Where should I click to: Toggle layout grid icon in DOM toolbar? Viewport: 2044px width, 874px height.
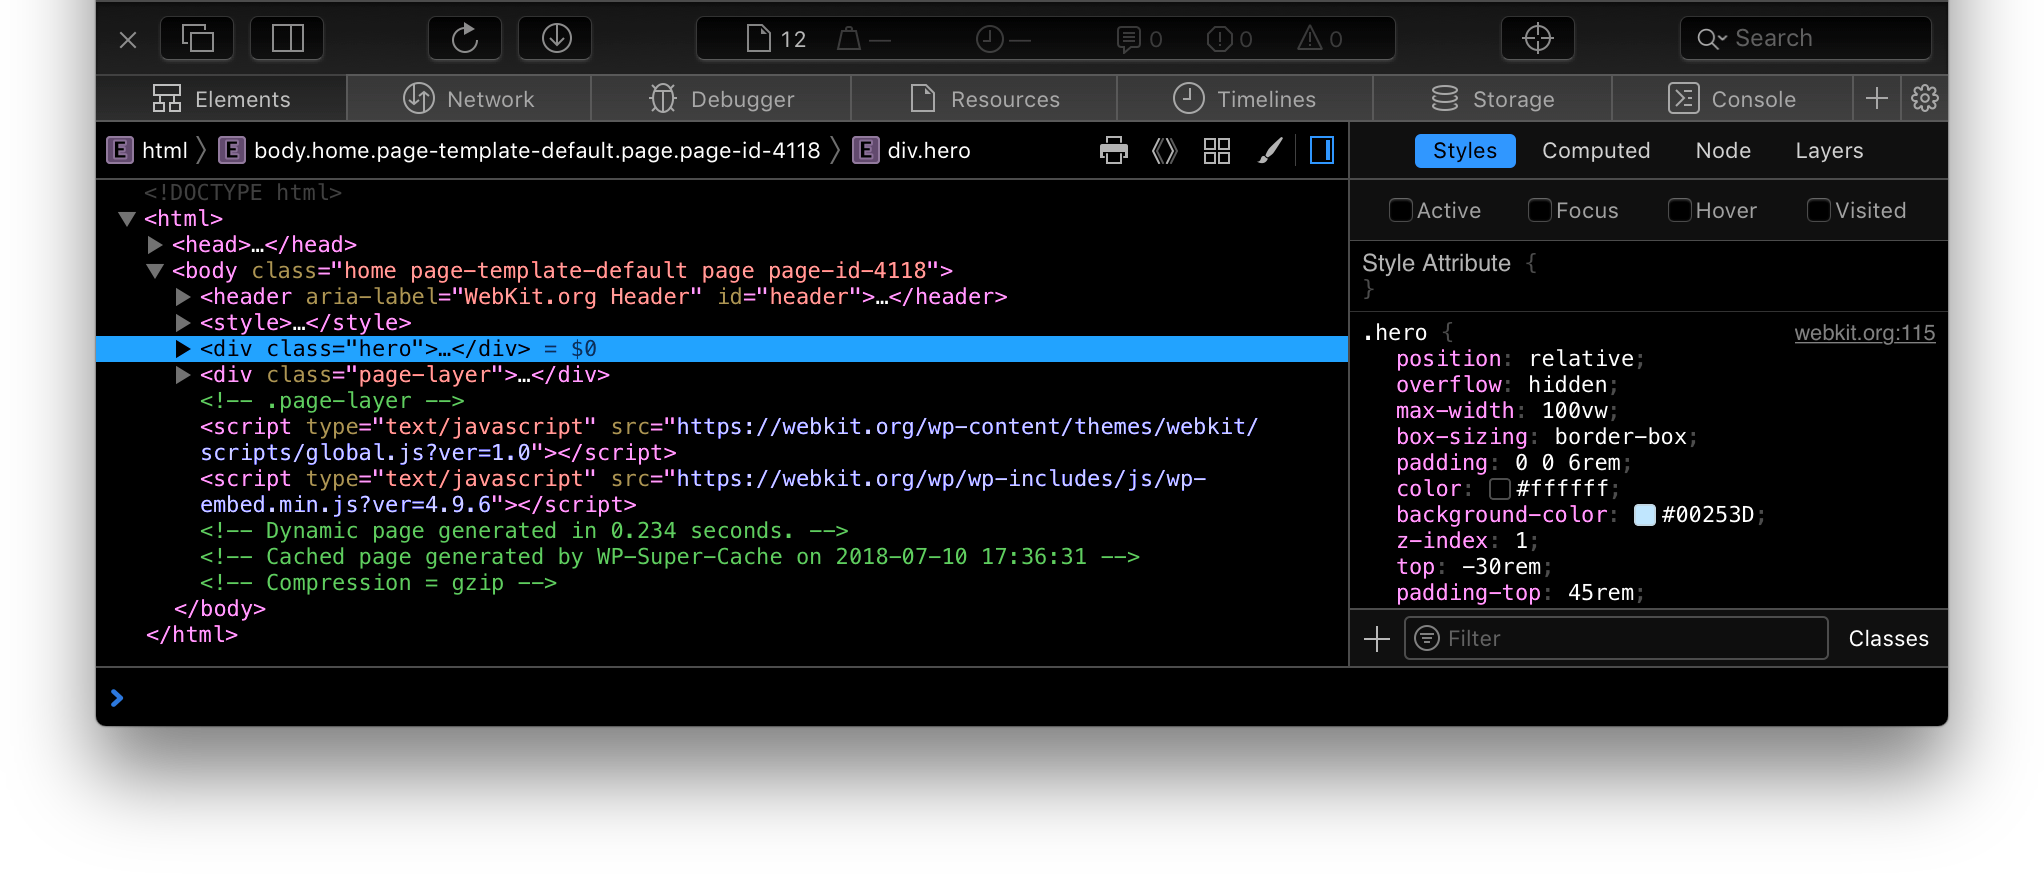point(1217,151)
